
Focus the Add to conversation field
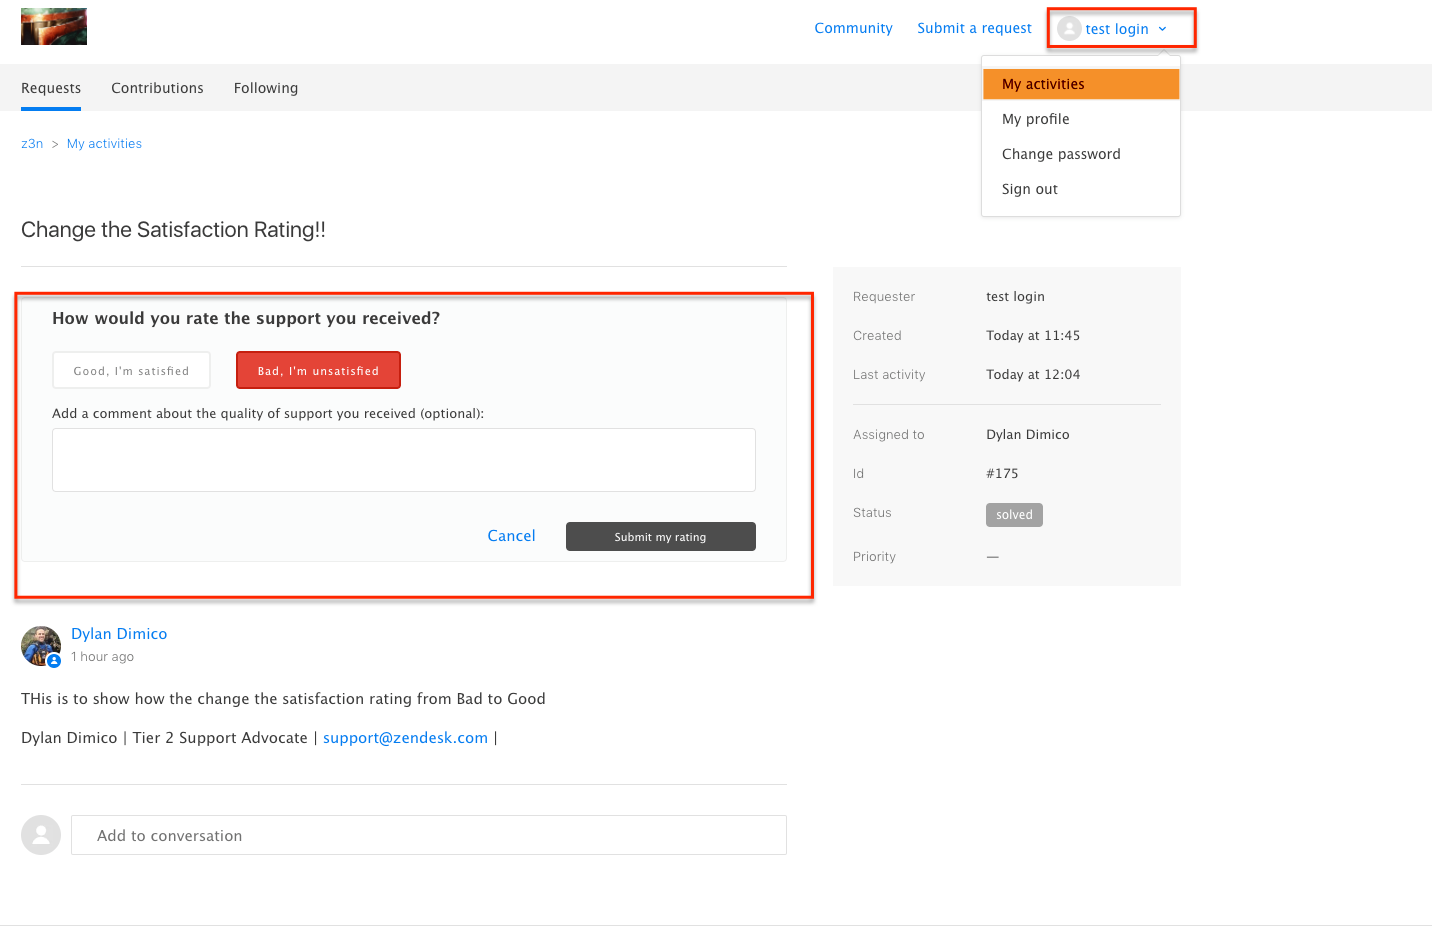428,835
